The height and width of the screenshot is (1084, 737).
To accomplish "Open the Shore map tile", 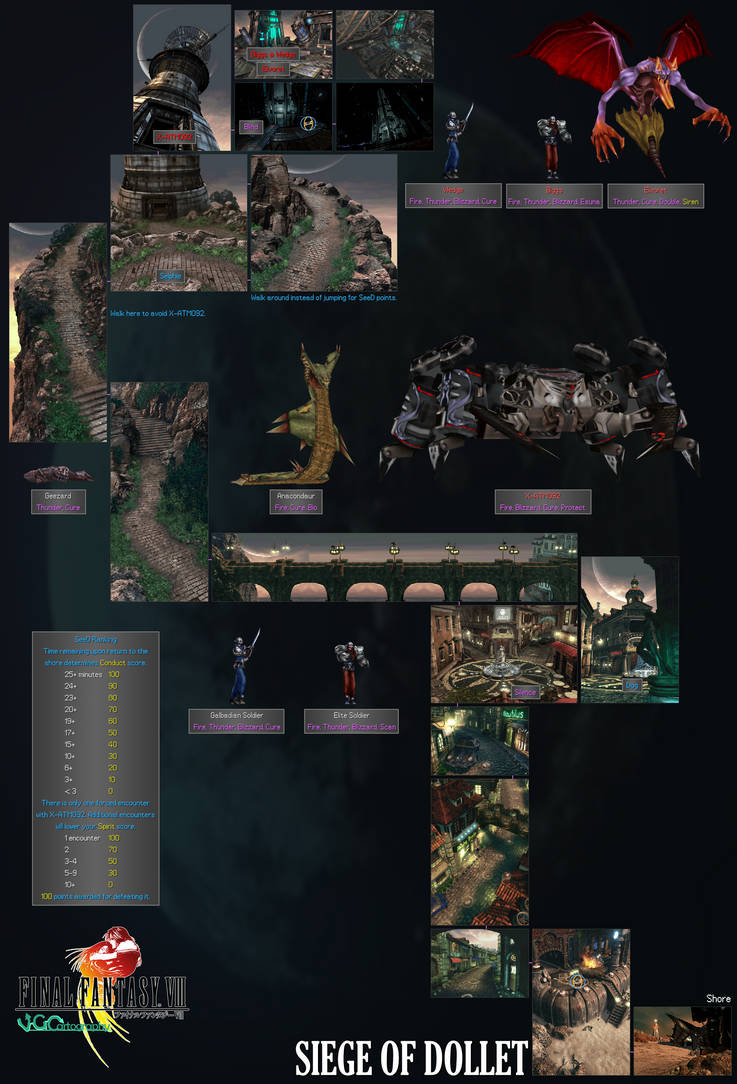I will pyautogui.click(x=682, y=1040).
